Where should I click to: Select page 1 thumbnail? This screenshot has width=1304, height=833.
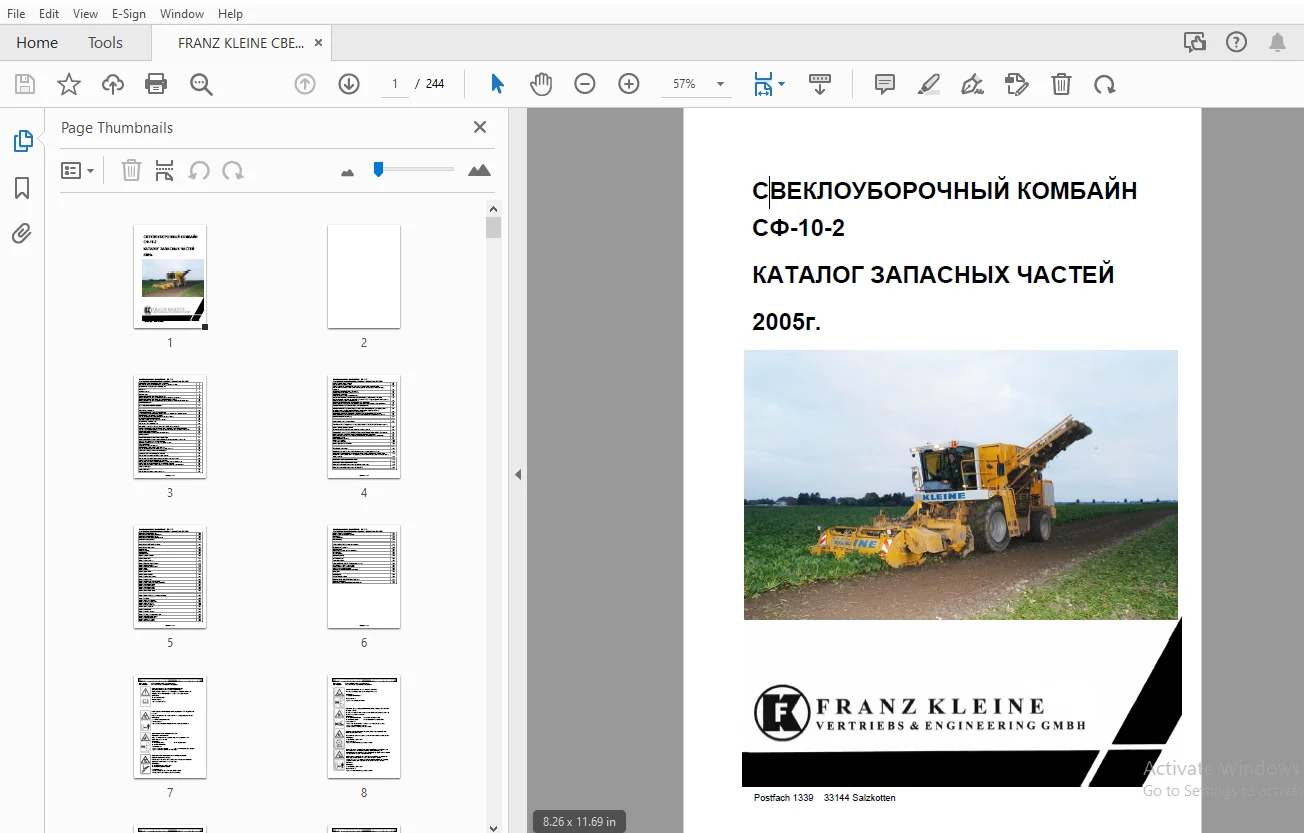click(170, 277)
